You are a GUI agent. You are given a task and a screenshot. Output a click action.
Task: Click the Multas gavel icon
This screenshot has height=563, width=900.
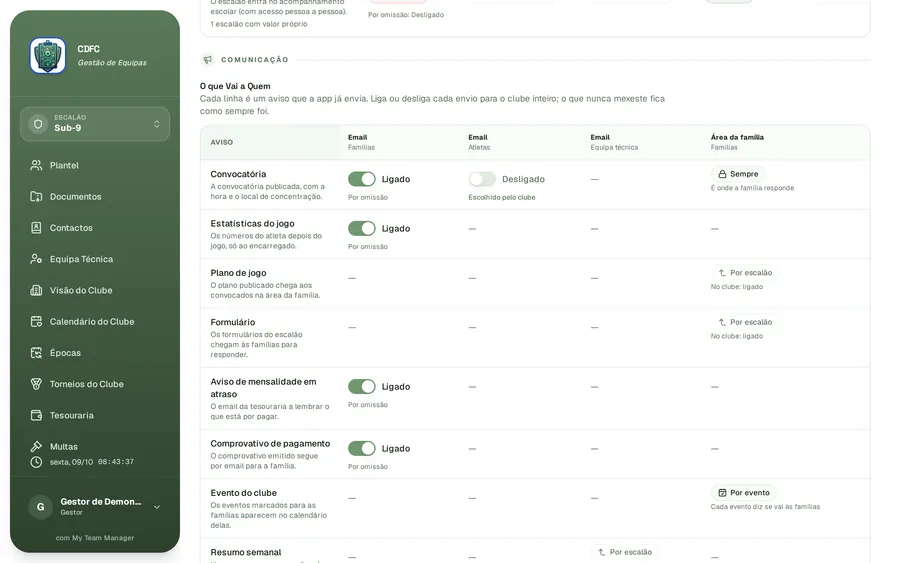[36, 446]
